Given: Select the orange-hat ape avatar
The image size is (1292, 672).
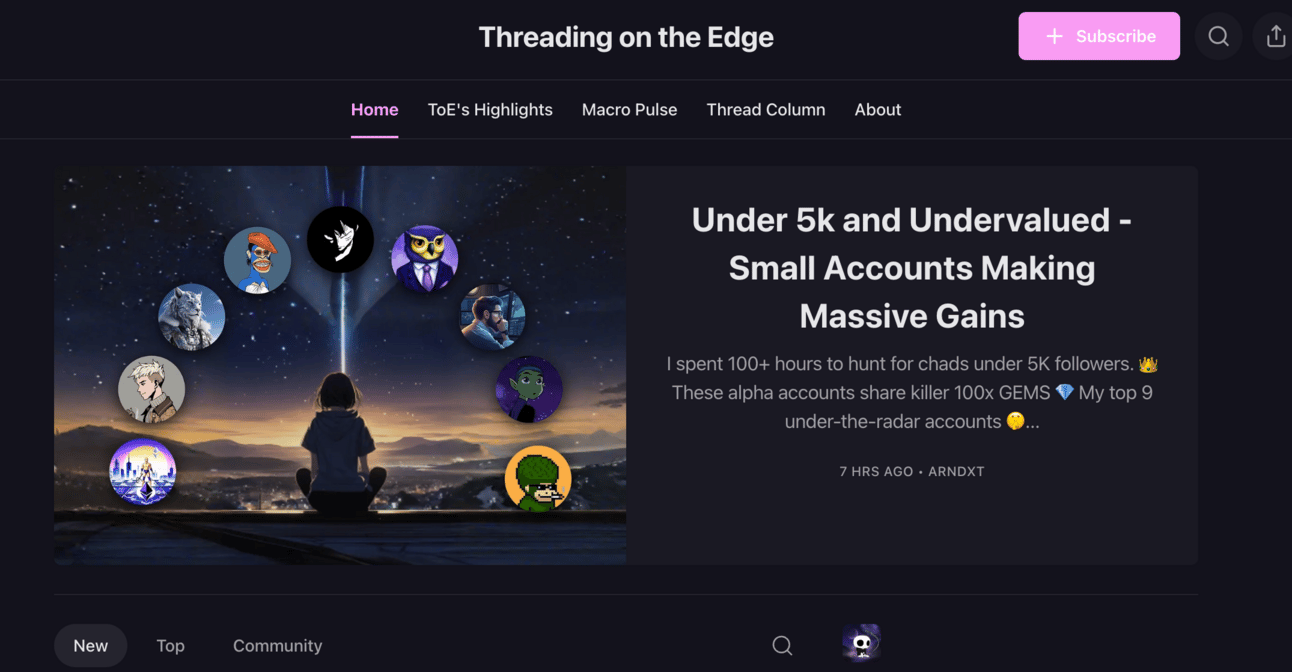Looking at the screenshot, I should click(x=257, y=260).
